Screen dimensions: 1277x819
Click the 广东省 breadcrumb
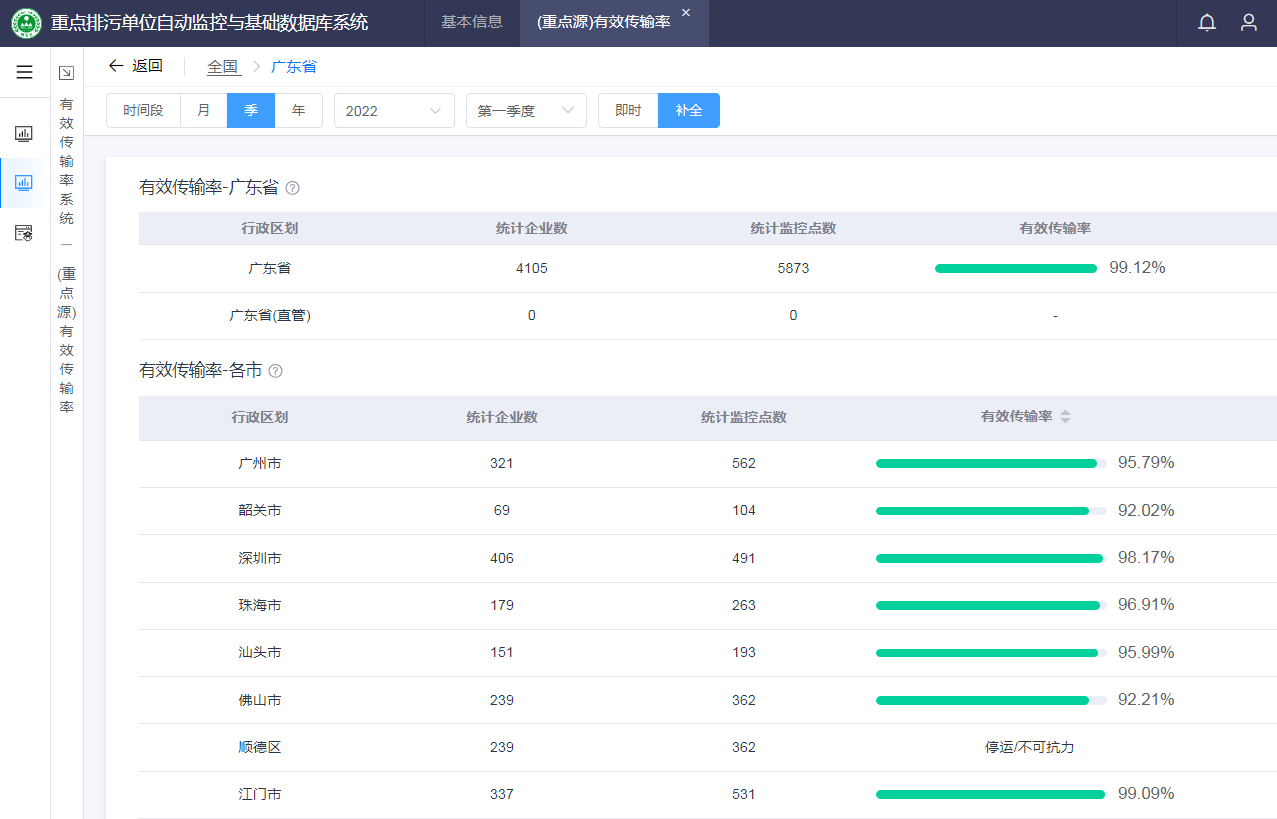pyautogui.click(x=294, y=67)
